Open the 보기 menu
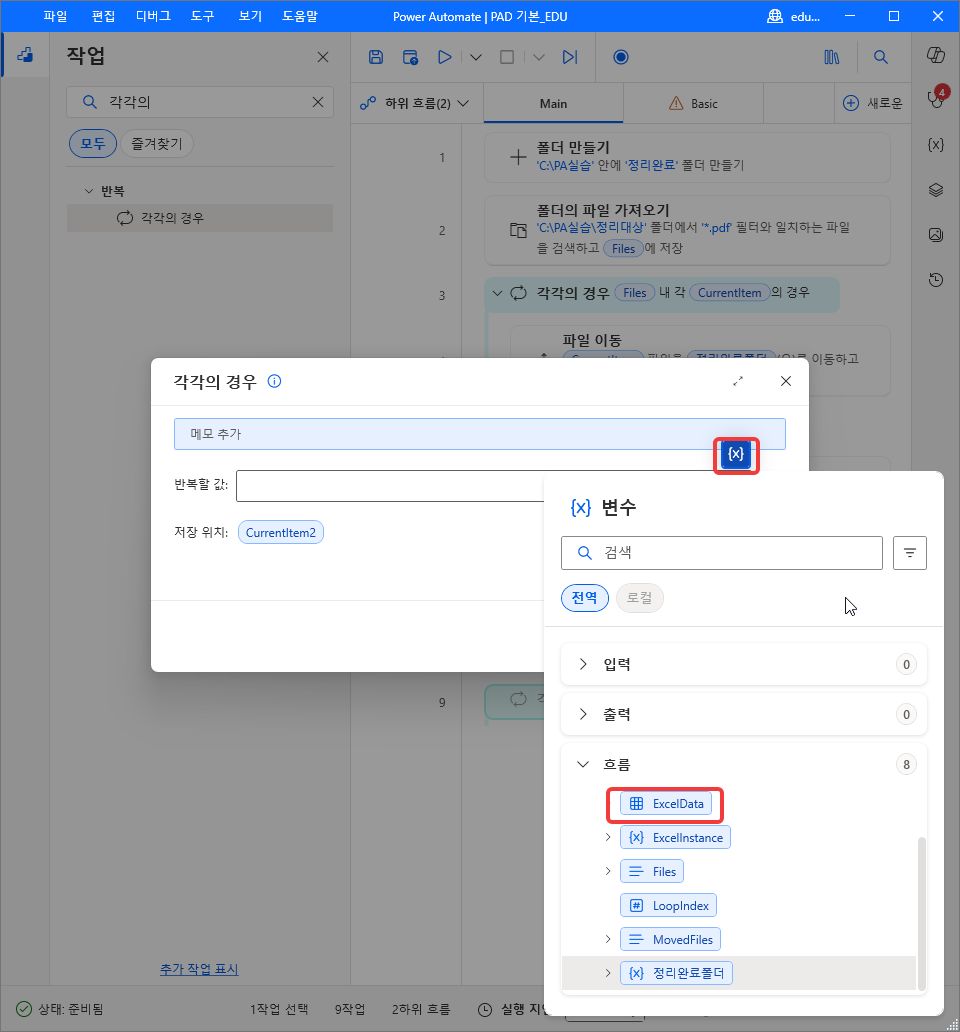This screenshot has width=960, height=1032. [250, 16]
